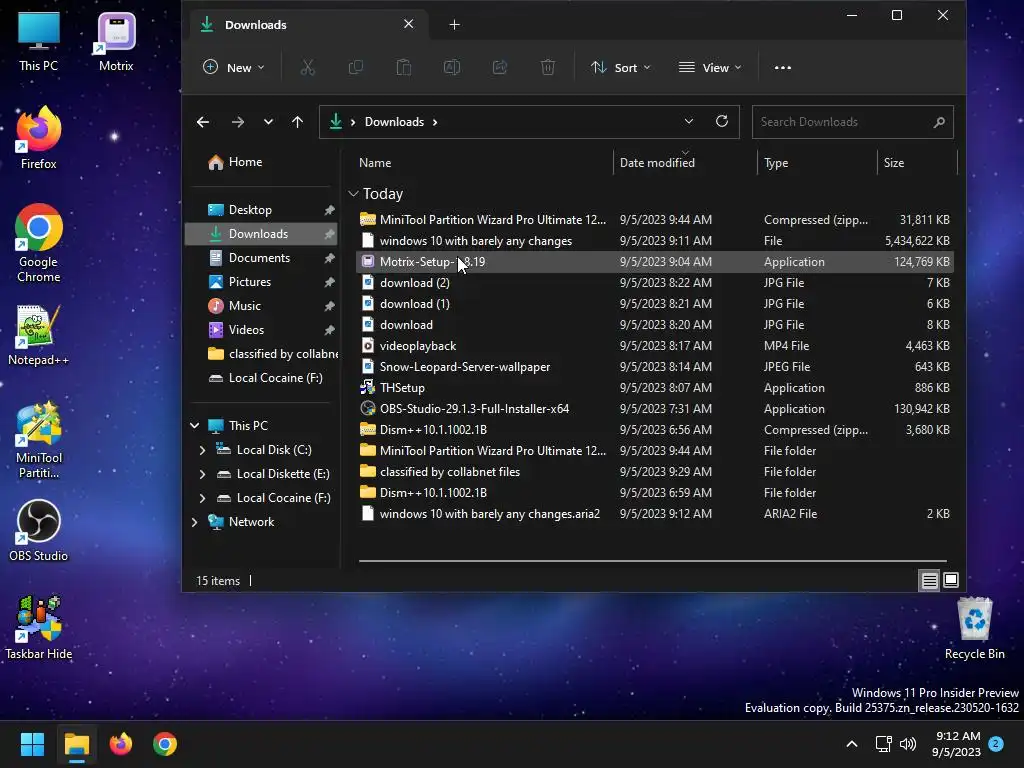The height and width of the screenshot is (768, 1024).
Task: Click the Copy icon in toolbar
Action: click(x=356, y=67)
